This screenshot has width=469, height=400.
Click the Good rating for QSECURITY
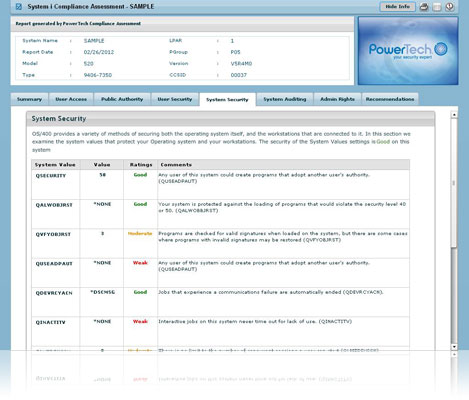140,175
